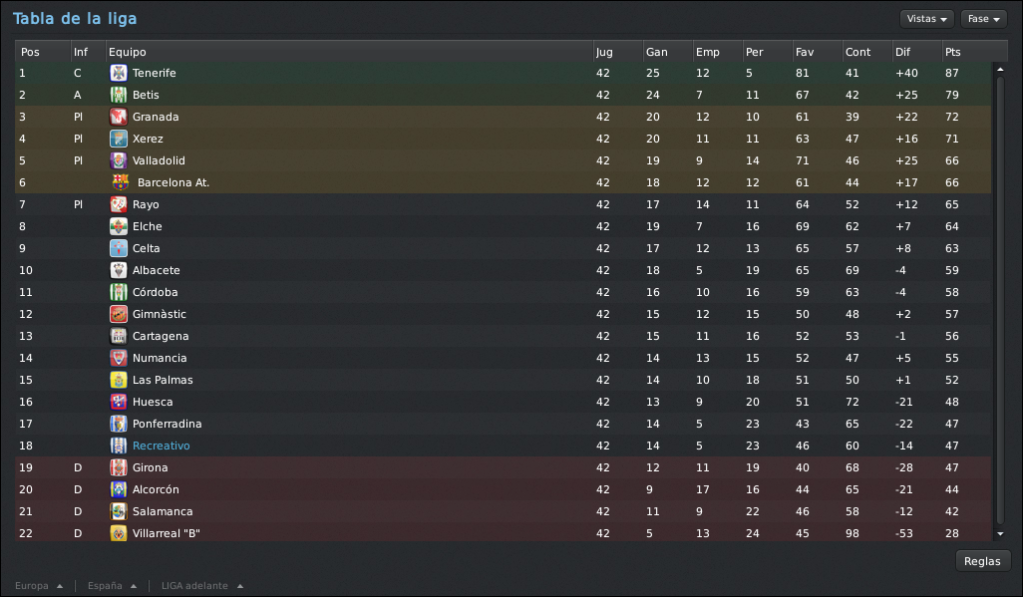Select the Barcelona At. crest icon
The image size is (1023, 597).
point(121,182)
